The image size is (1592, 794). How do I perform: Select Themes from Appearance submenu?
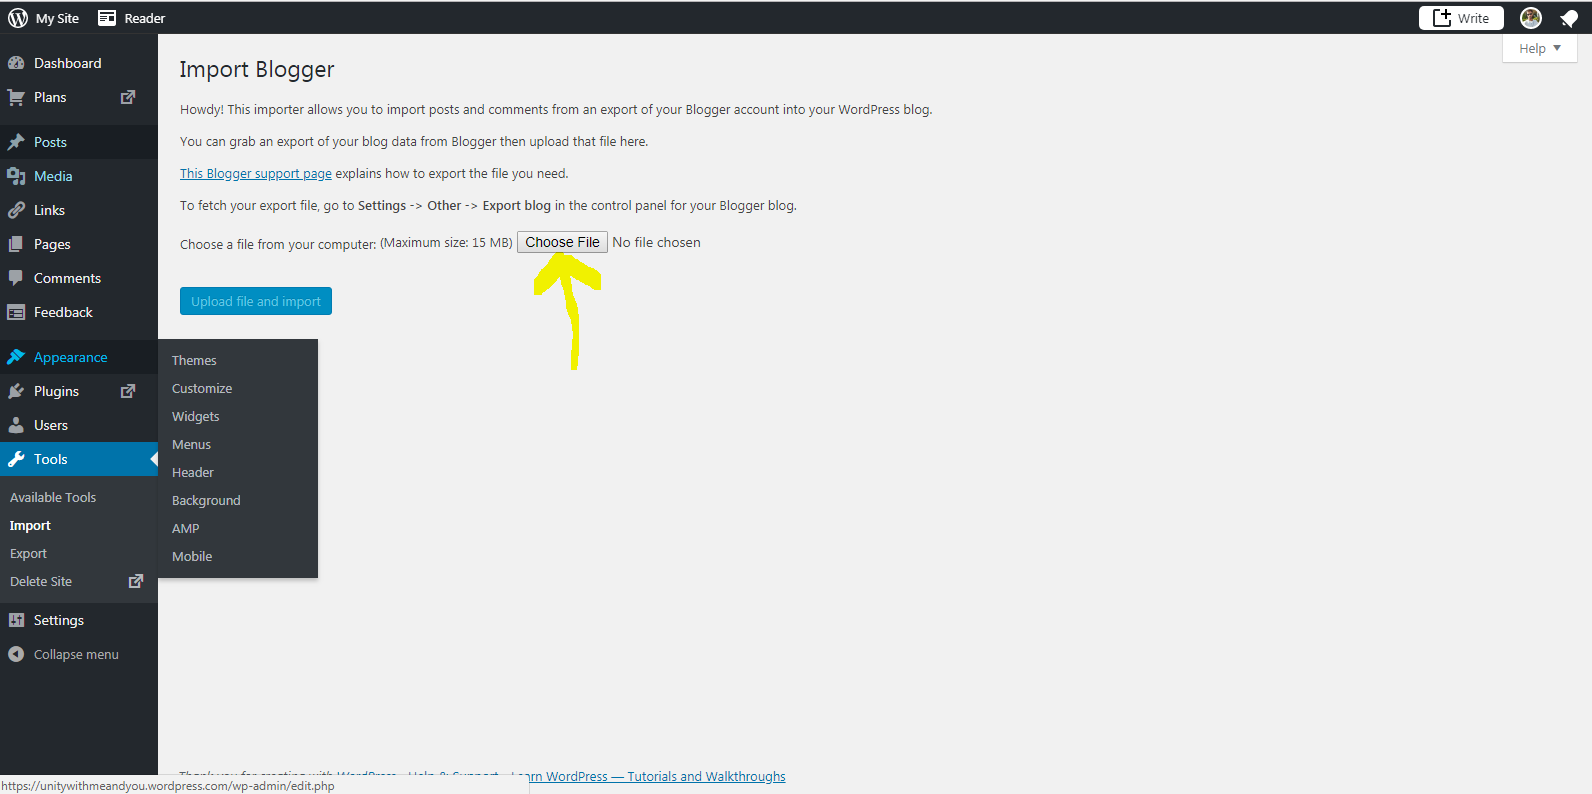point(194,360)
